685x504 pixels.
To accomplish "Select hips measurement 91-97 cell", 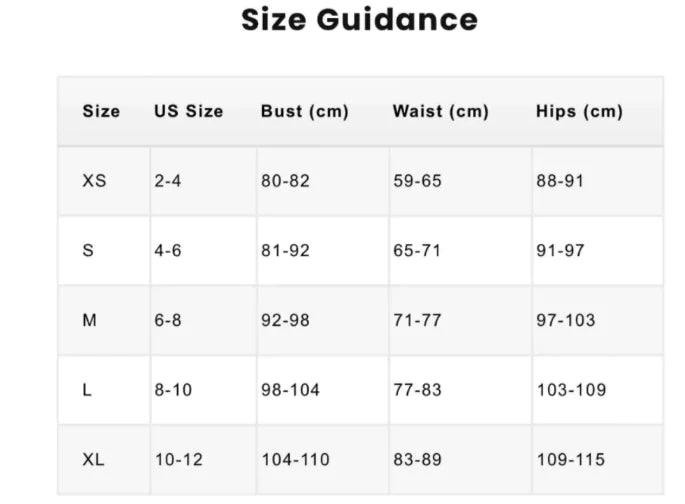I will click(x=560, y=251).
